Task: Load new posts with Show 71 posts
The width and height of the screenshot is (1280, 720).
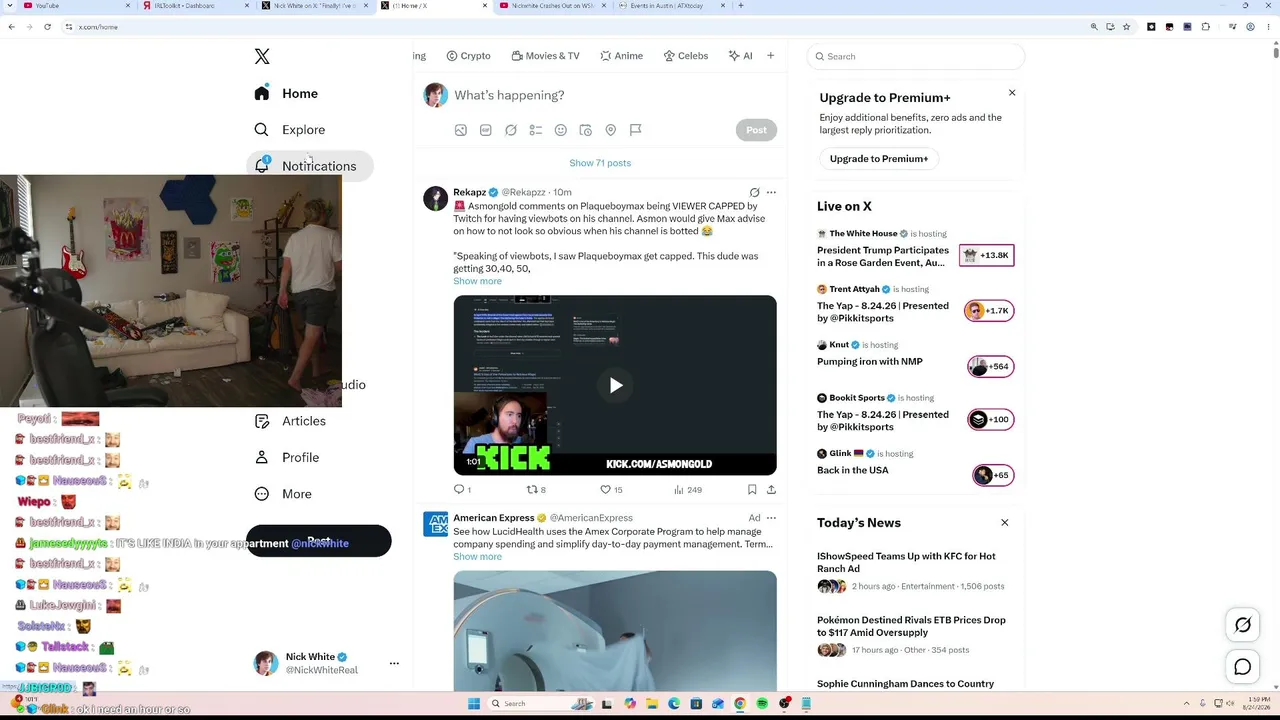Action: pos(600,163)
